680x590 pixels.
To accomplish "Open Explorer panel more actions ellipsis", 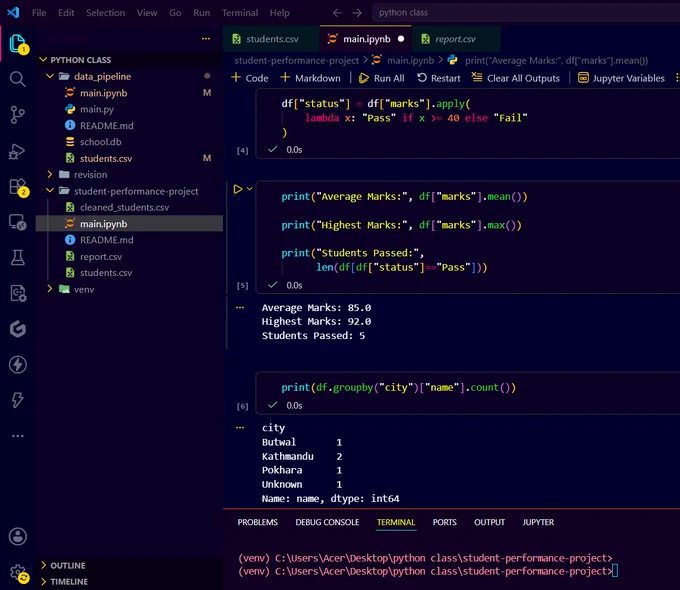I will (x=206, y=39).
